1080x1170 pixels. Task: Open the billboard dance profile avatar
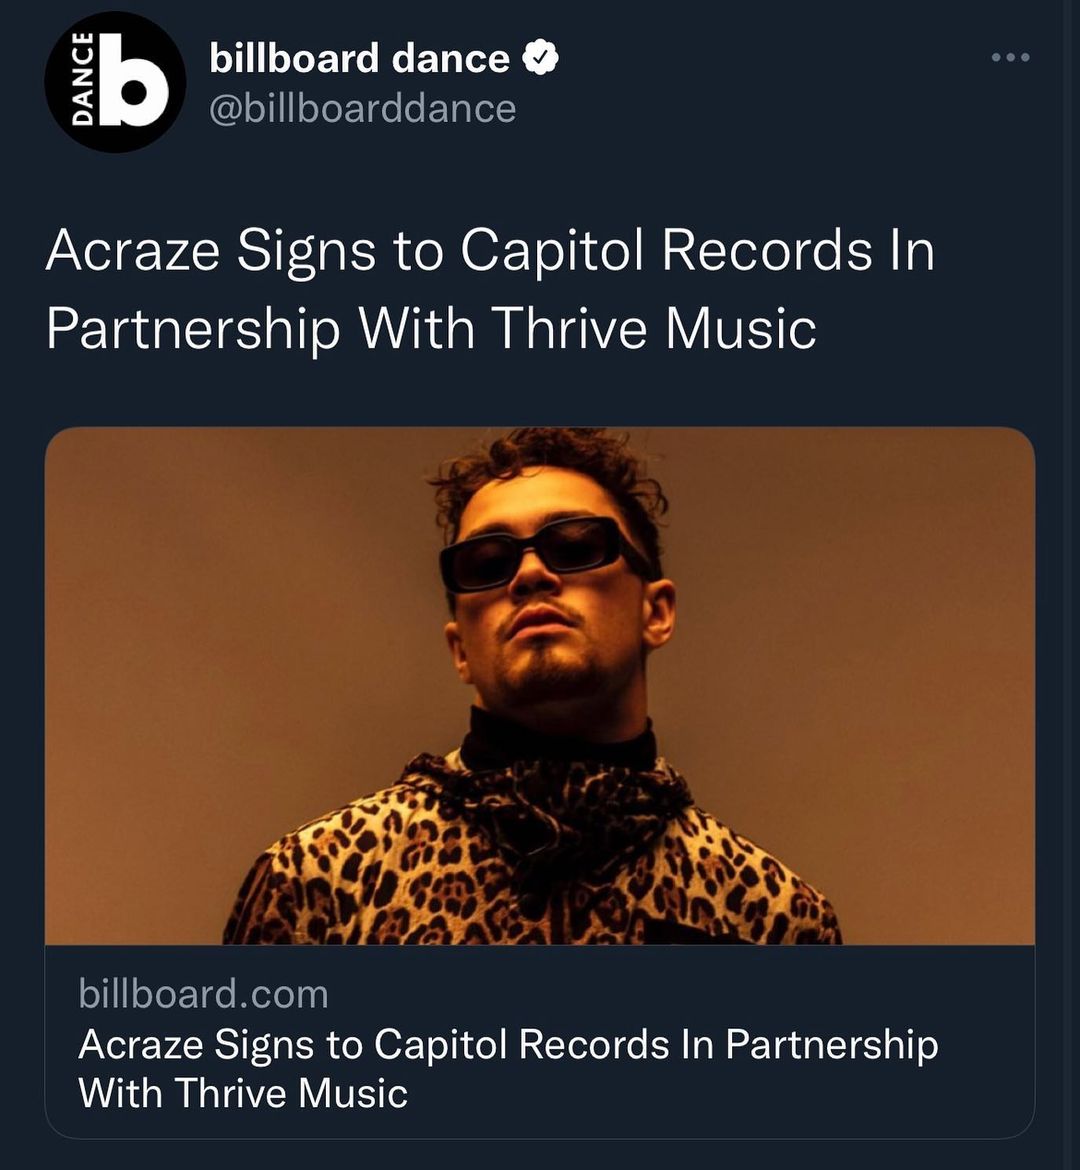[x=115, y=82]
